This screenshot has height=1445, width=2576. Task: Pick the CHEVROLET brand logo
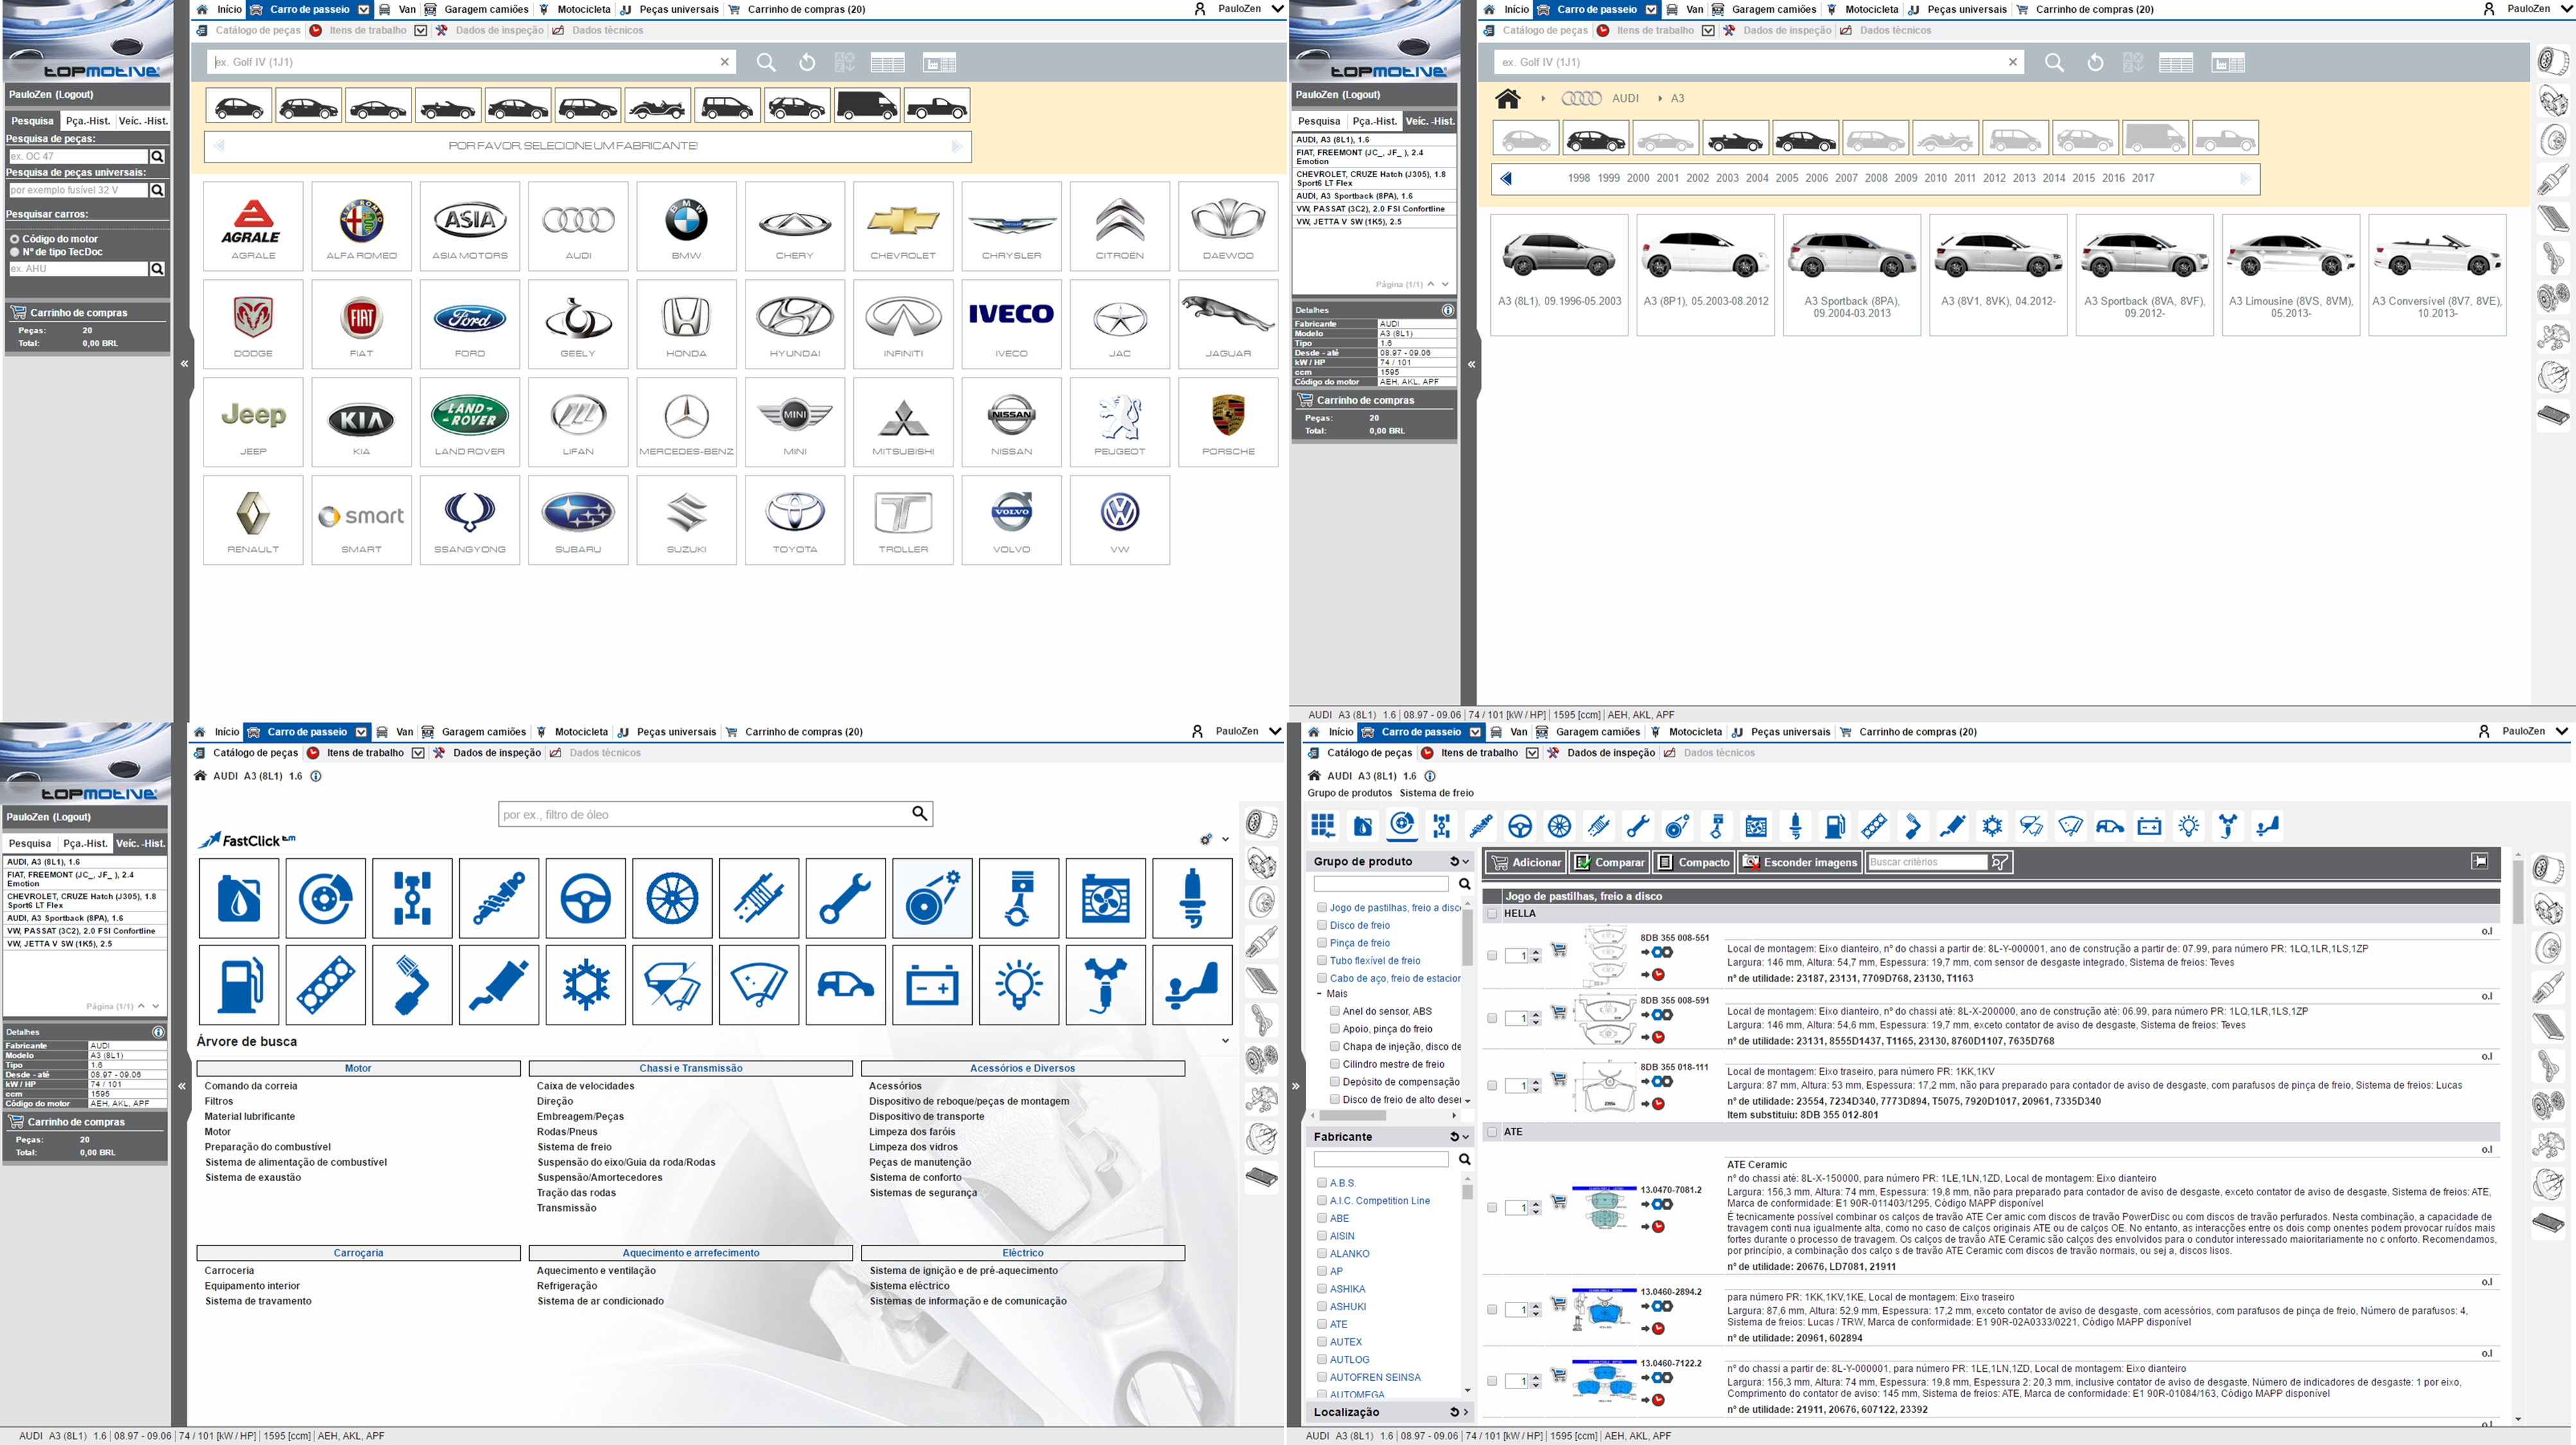point(903,226)
